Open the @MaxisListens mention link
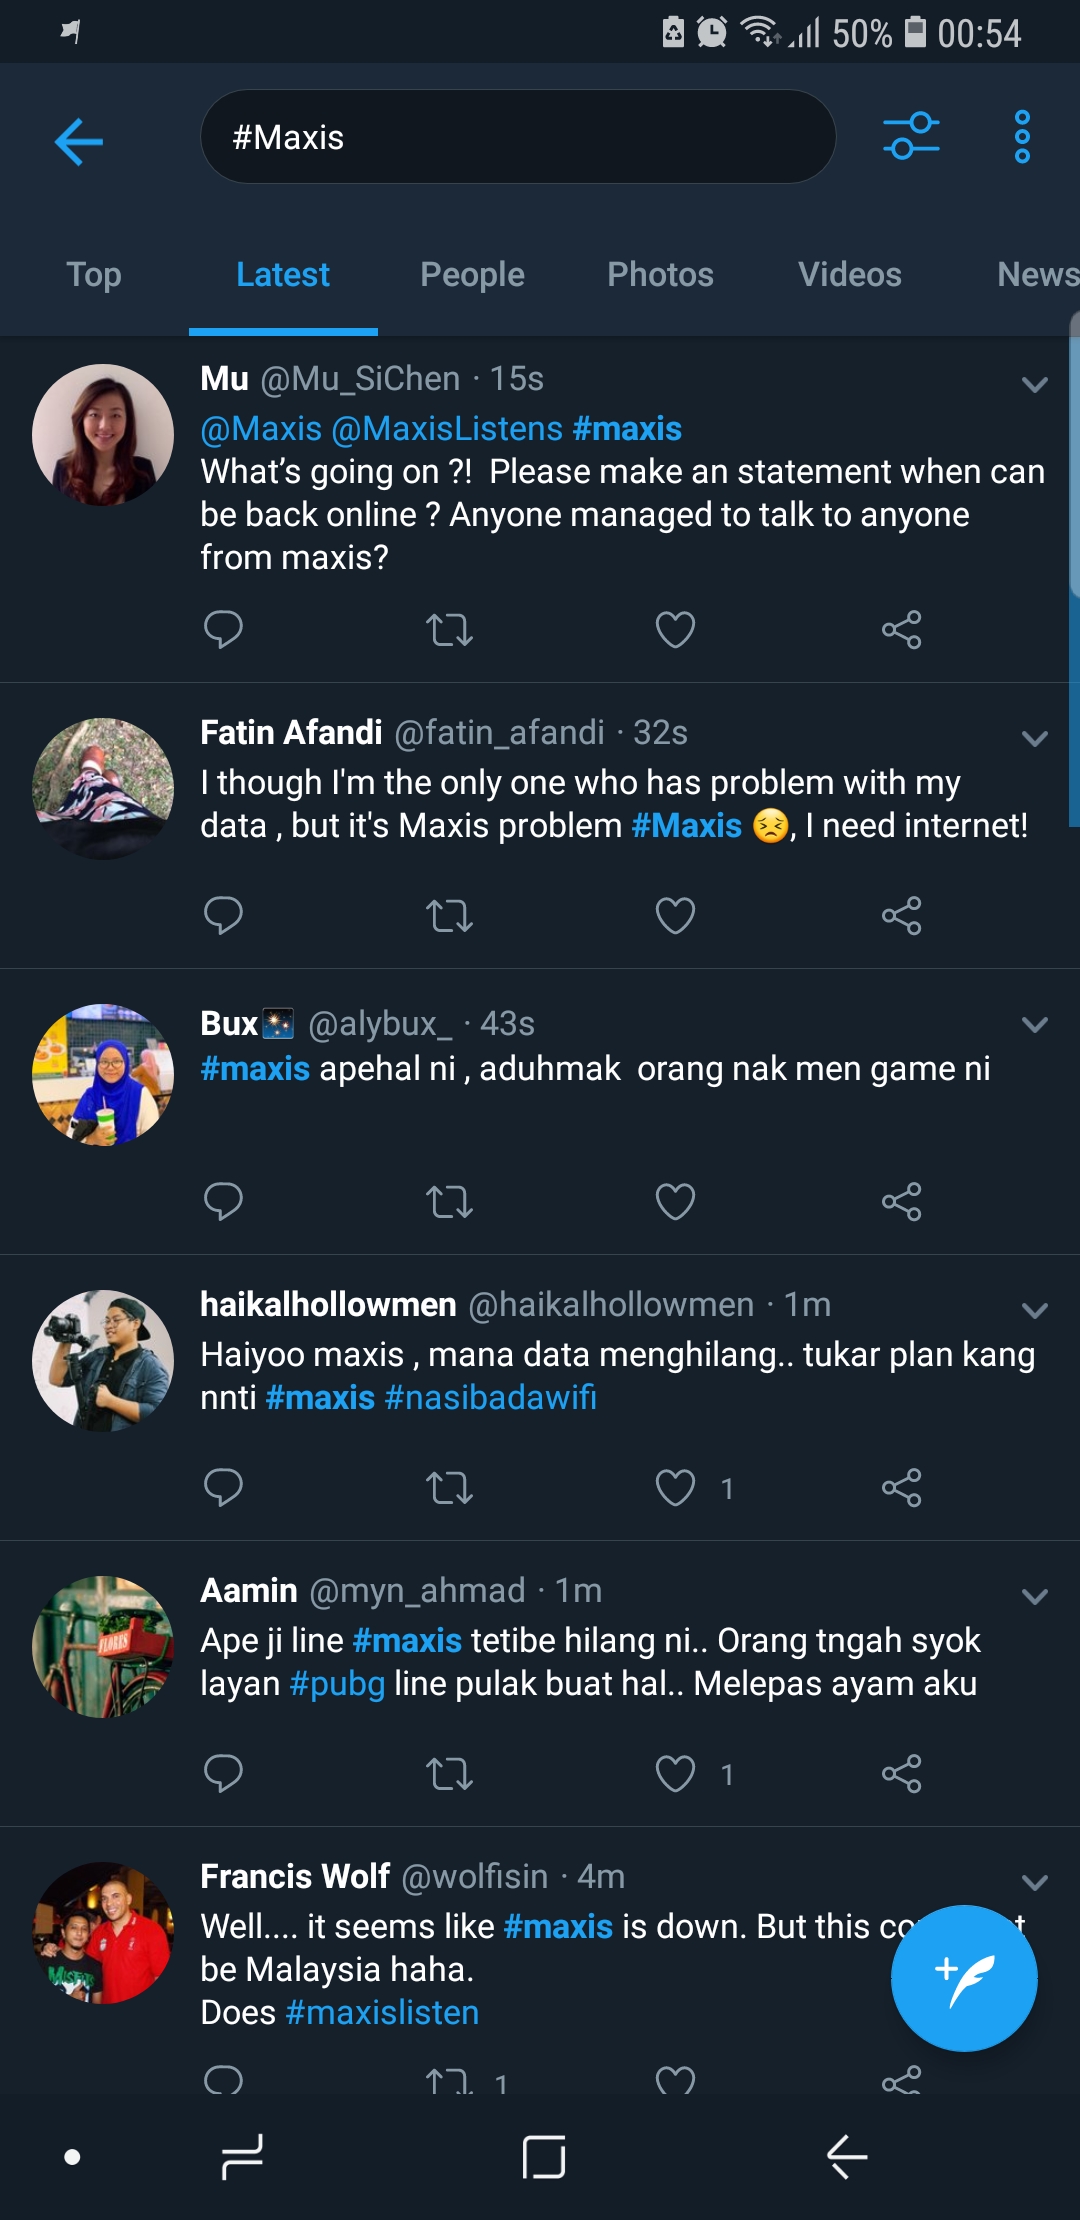The image size is (1080, 2220). (447, 429)
